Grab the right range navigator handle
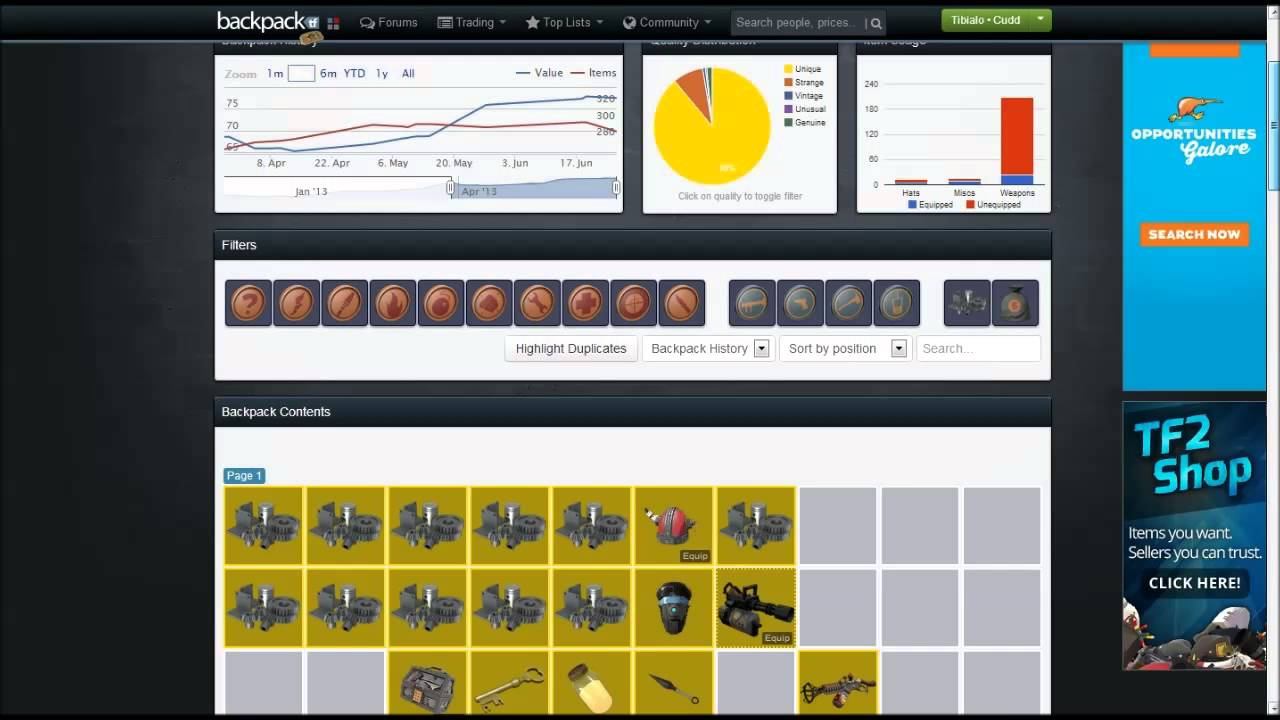 coord(616,188)
